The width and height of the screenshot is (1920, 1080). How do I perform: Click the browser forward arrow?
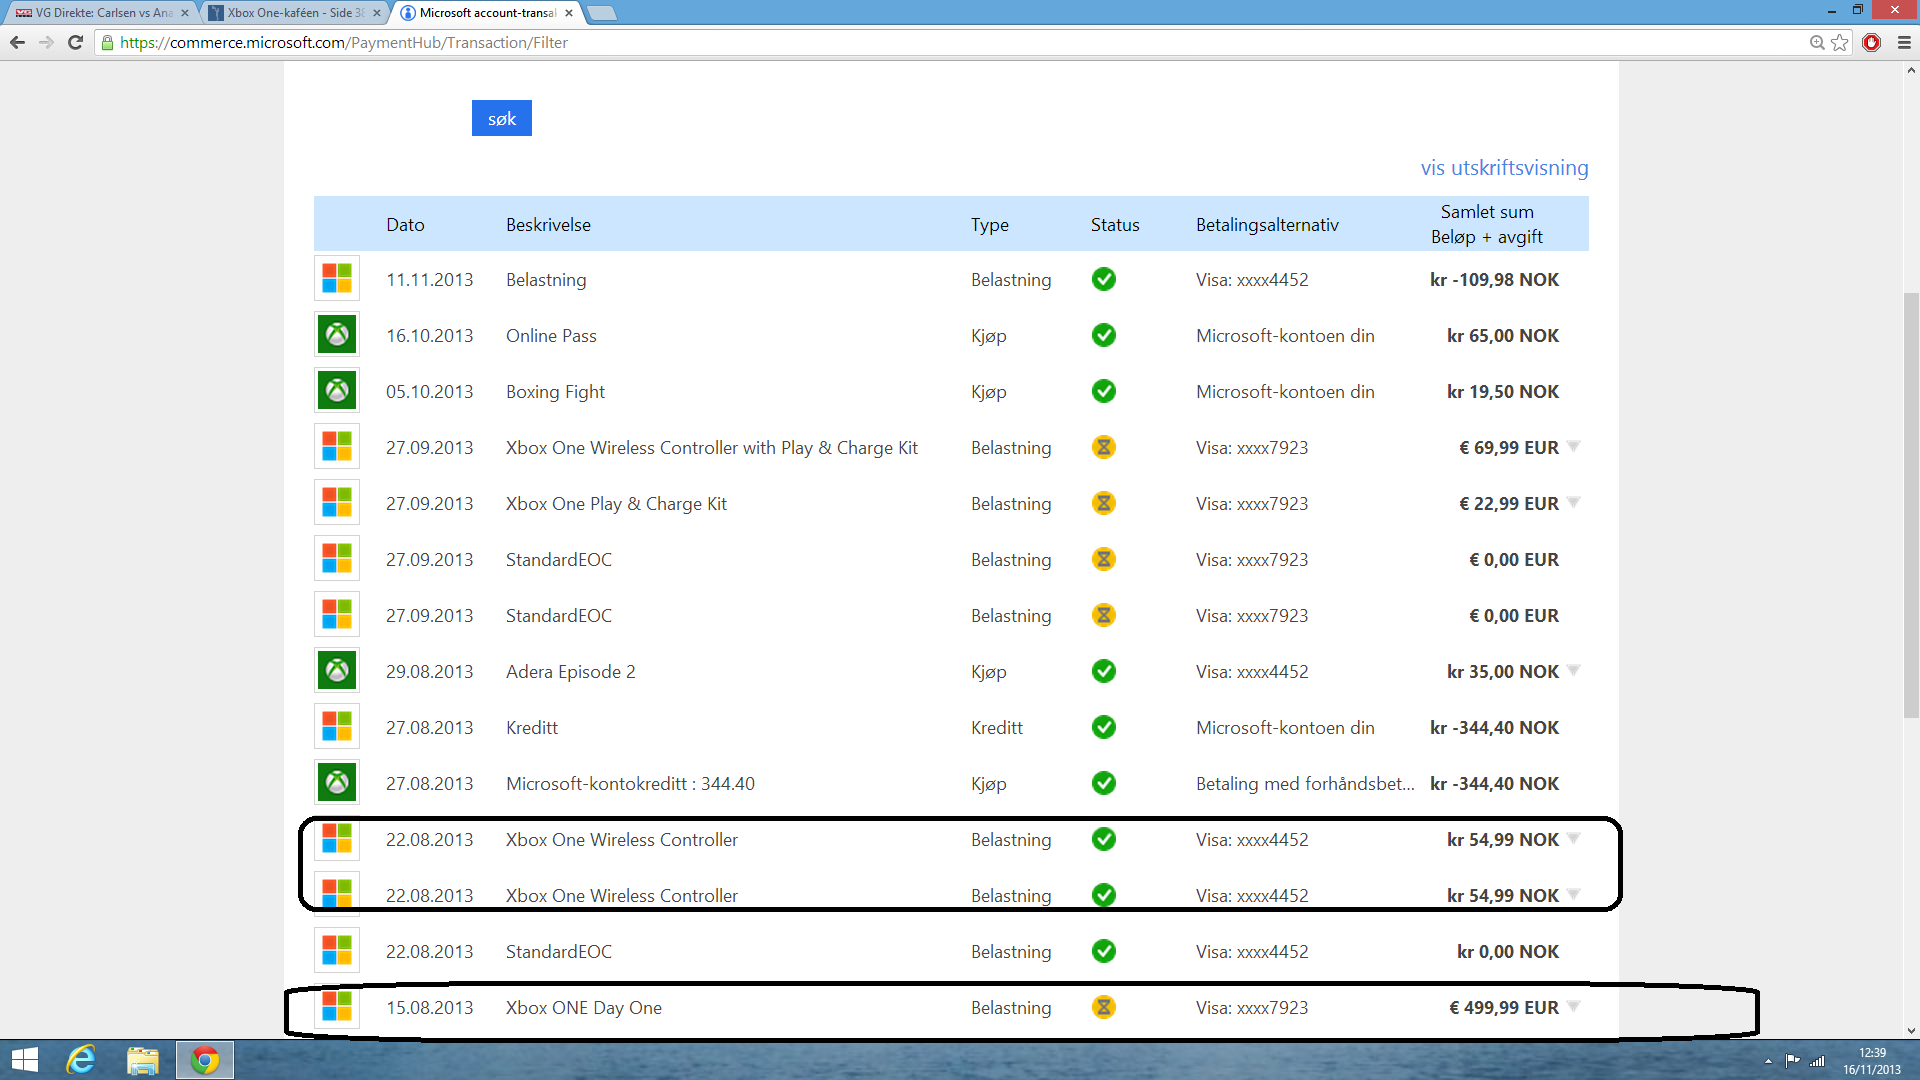[x=46, y=42]
